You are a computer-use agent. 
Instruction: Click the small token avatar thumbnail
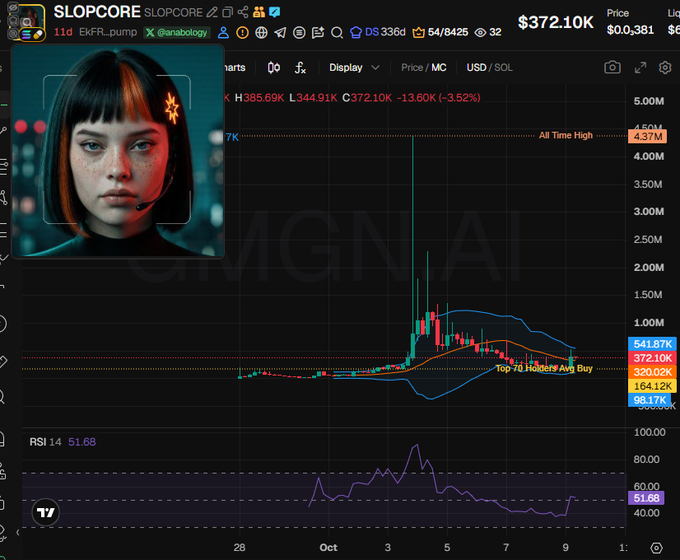pos(27,23)
